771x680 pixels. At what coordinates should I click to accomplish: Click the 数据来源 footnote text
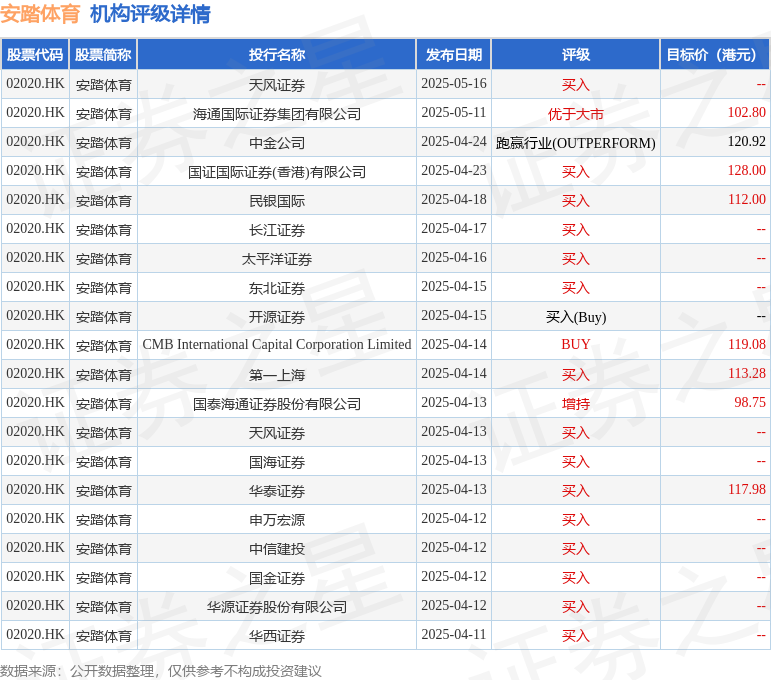(160, 671)
